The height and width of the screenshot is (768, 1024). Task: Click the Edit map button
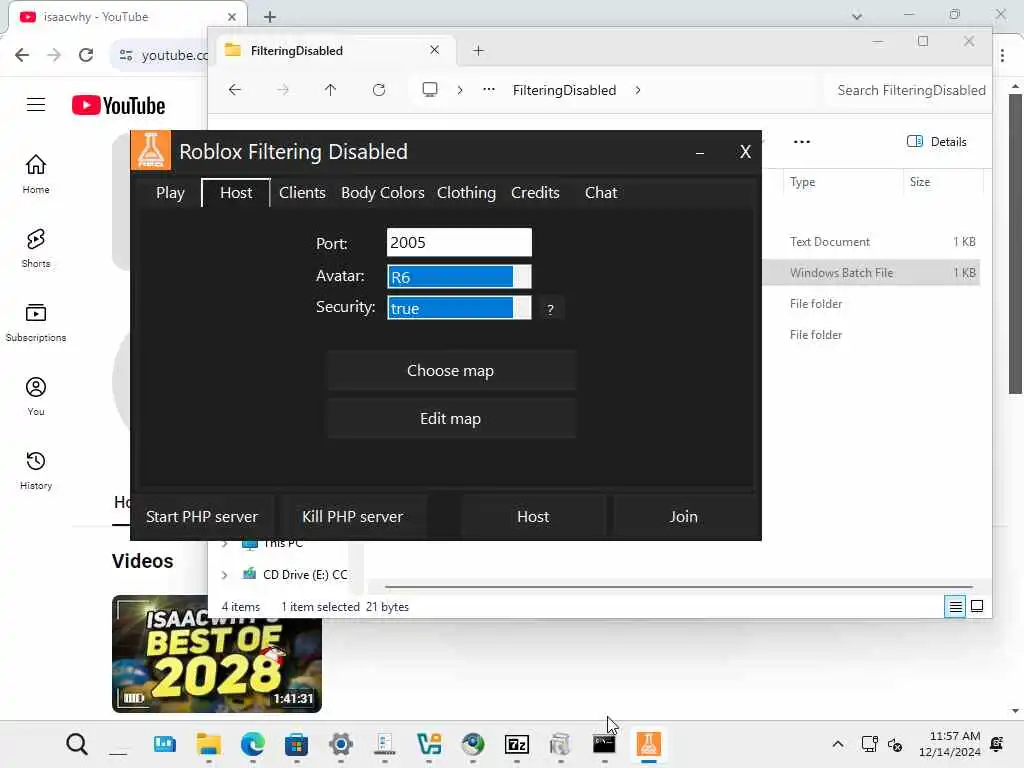pyautogui.click(x=451, y=419)
